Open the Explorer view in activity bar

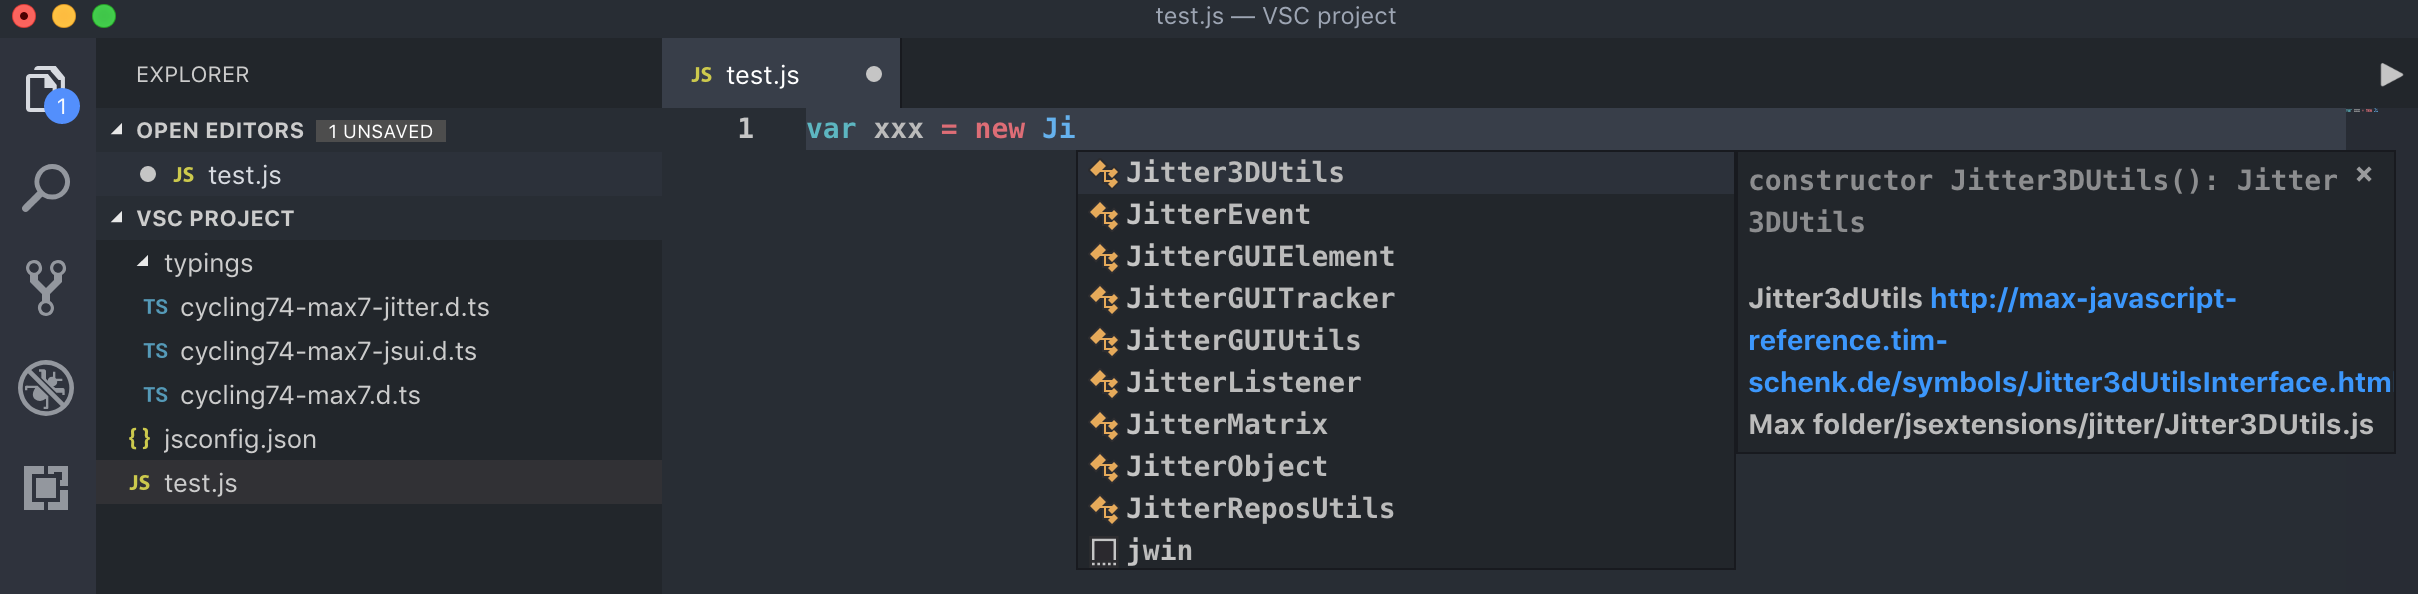[x=48, y=92]
